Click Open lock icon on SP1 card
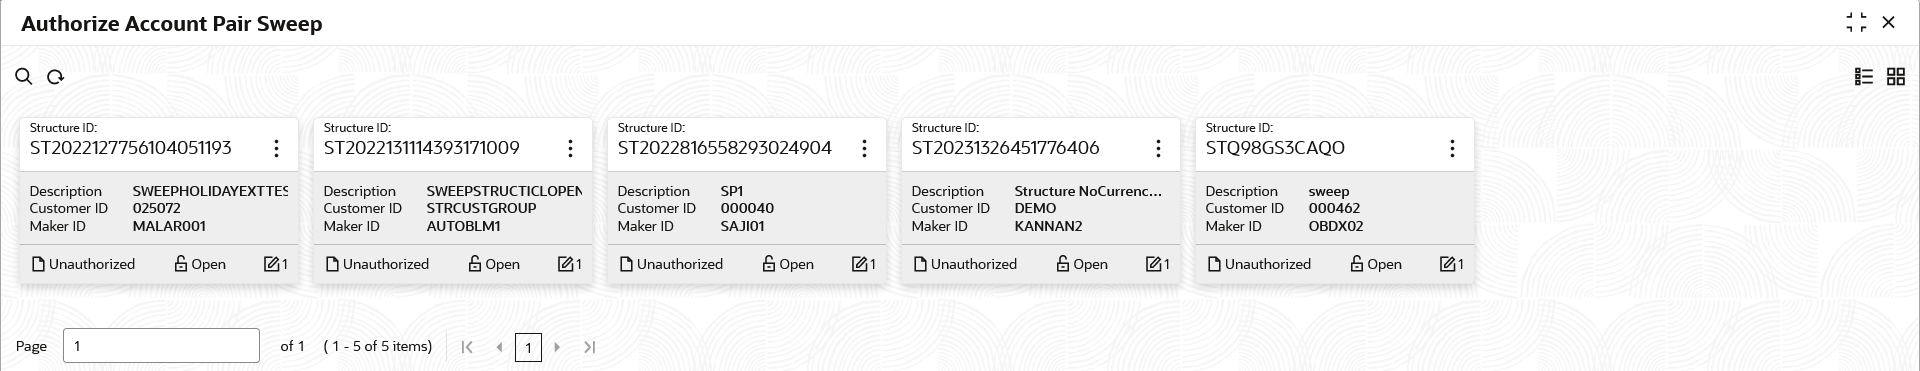This screenshot has height=371, width=1920. pyautogui.click(x=769, y=264)
